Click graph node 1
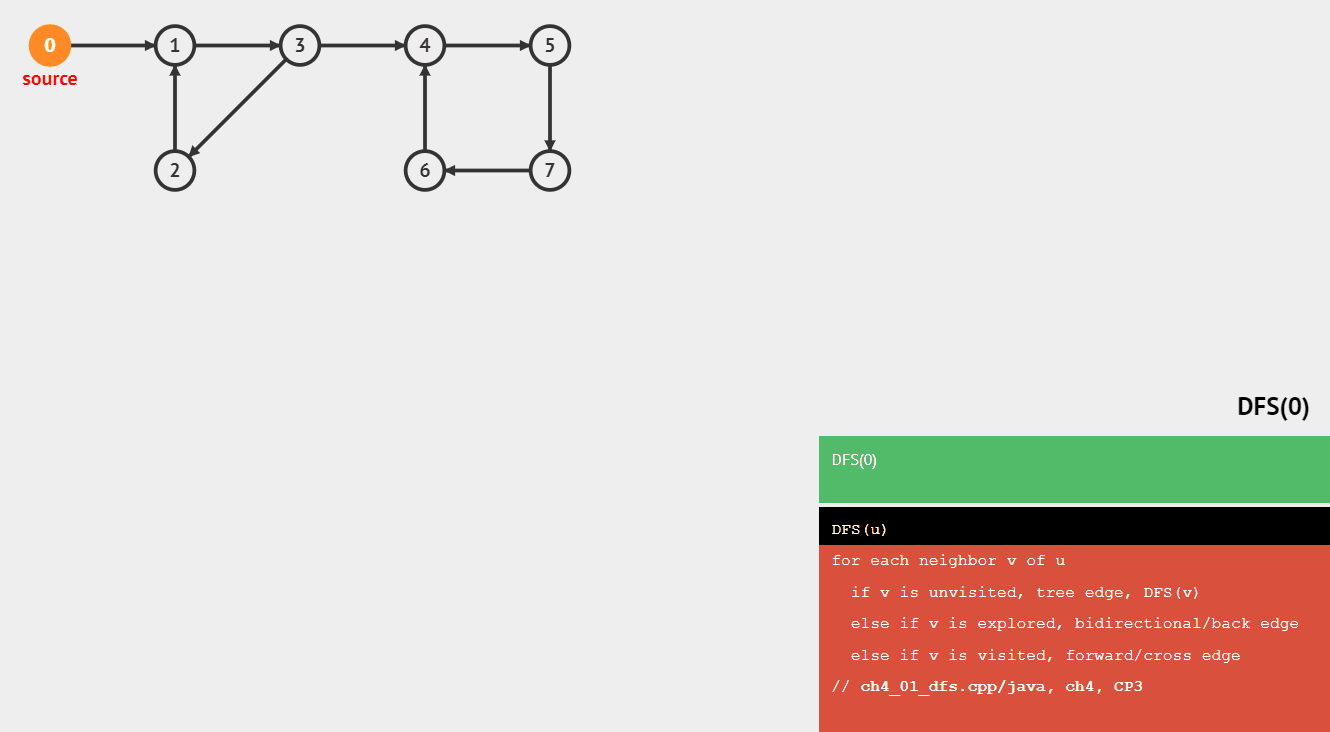This screenshot has height=732, width=1330. [174, 44]
